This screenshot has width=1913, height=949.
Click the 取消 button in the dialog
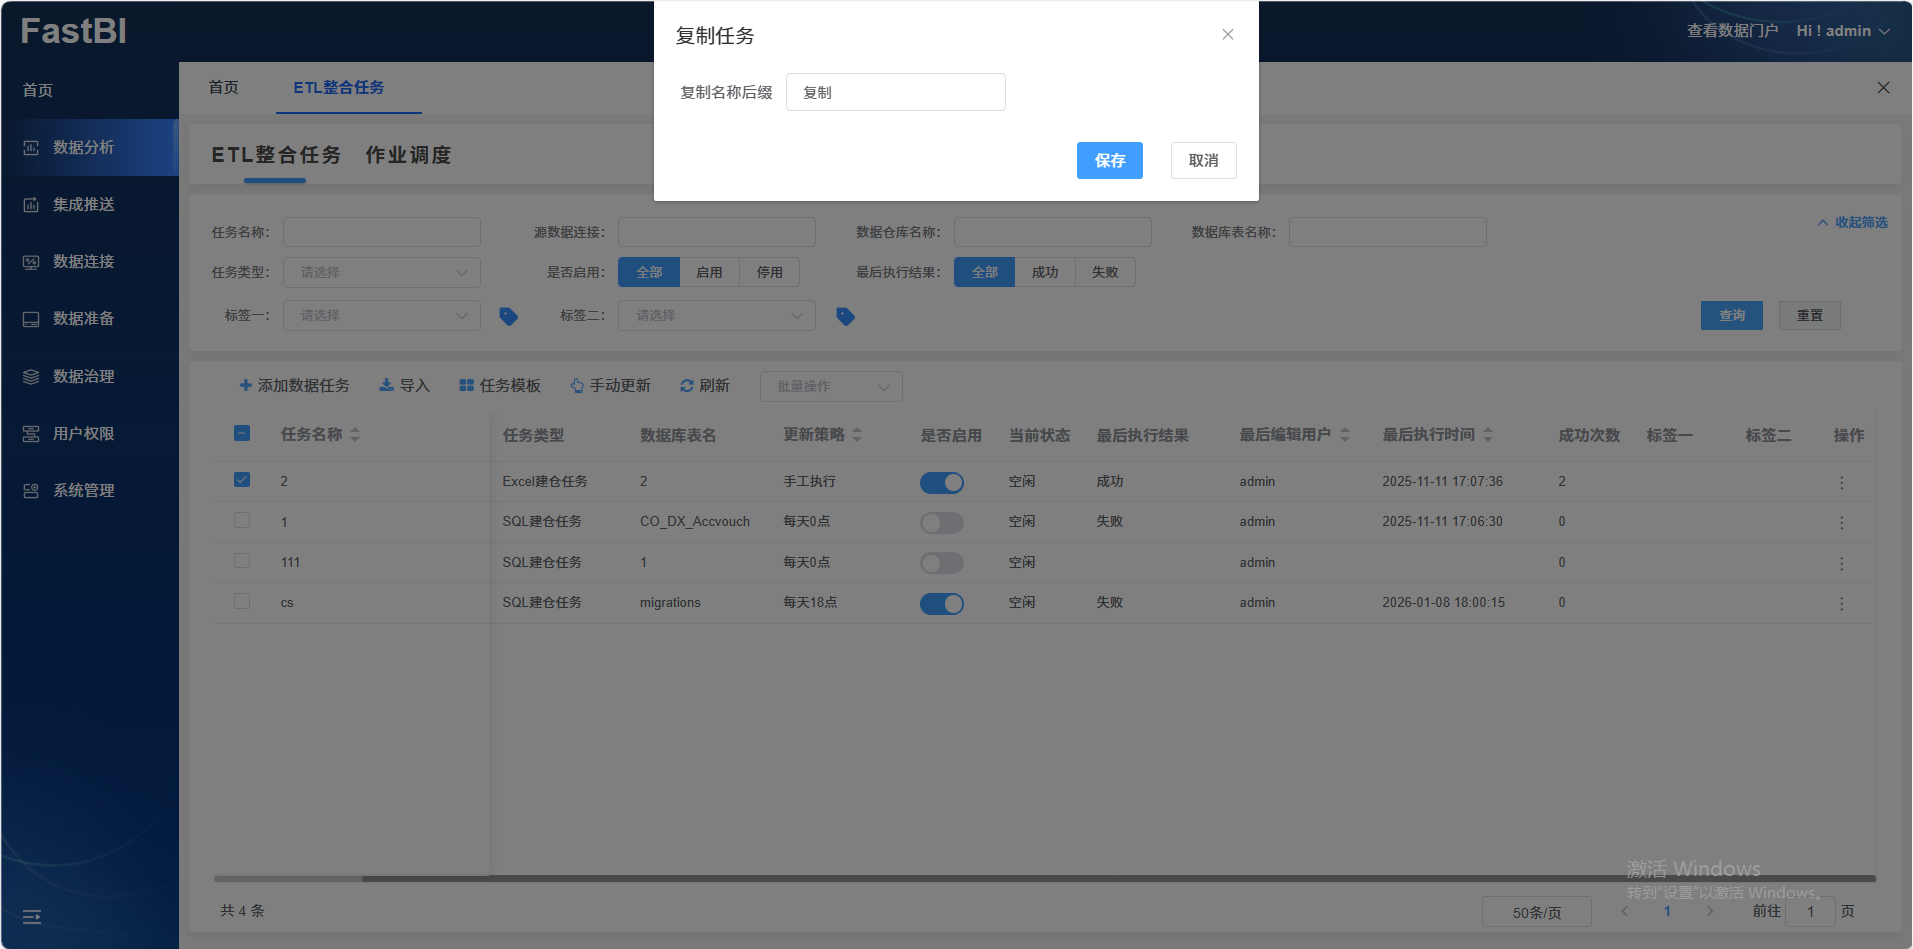pyautogui.click(x=1203, y=160)
